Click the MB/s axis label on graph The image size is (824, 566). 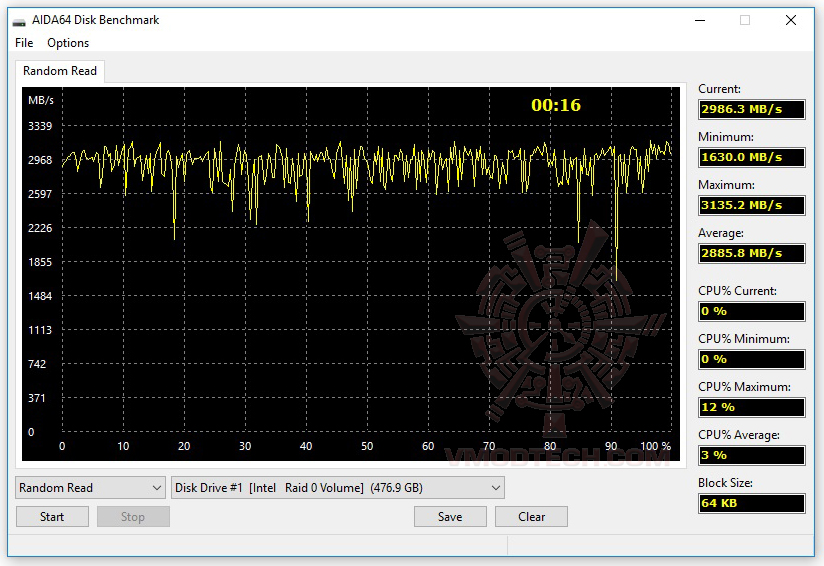pyautogui.click(x=40, y=100)
